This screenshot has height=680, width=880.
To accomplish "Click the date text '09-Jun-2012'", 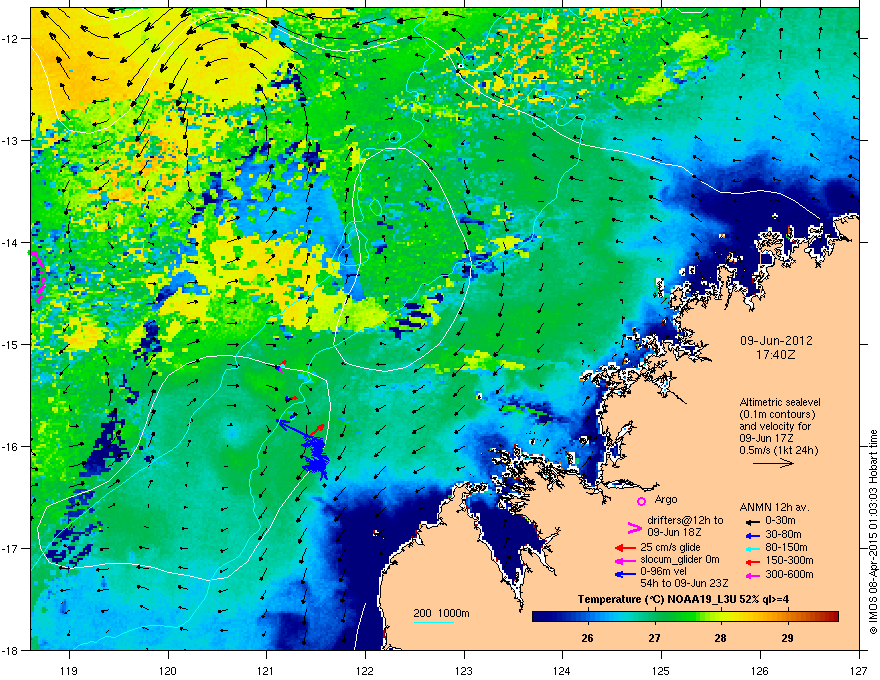I will pos(776,341).
